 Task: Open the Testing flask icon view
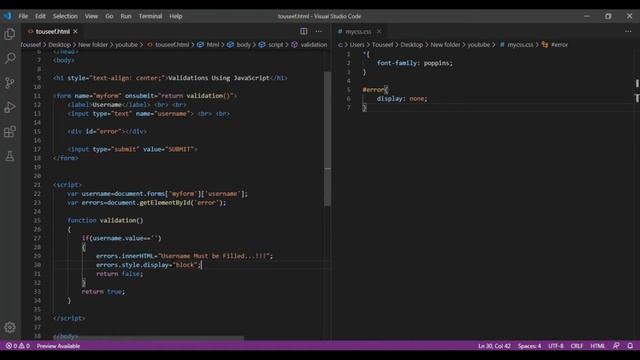(10, 156)
